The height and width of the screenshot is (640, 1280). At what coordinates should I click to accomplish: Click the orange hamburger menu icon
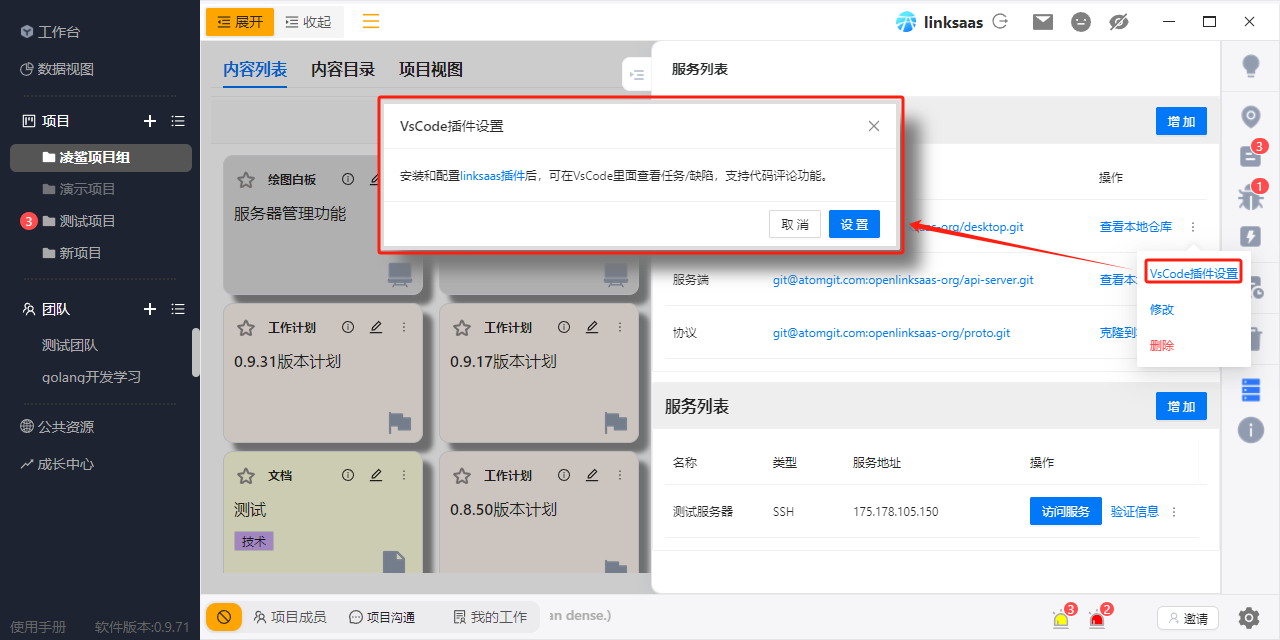(371, 21)
